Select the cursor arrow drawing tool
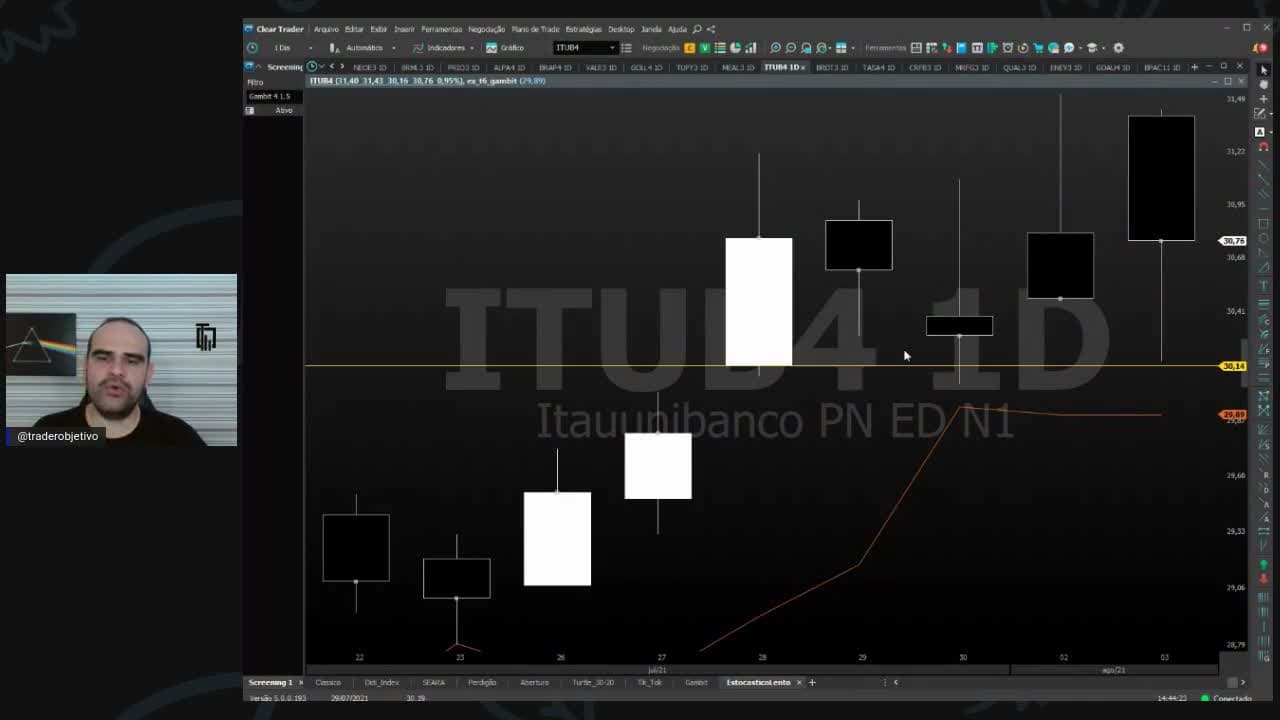The image size is (1280, 720). click(1264, 70)
